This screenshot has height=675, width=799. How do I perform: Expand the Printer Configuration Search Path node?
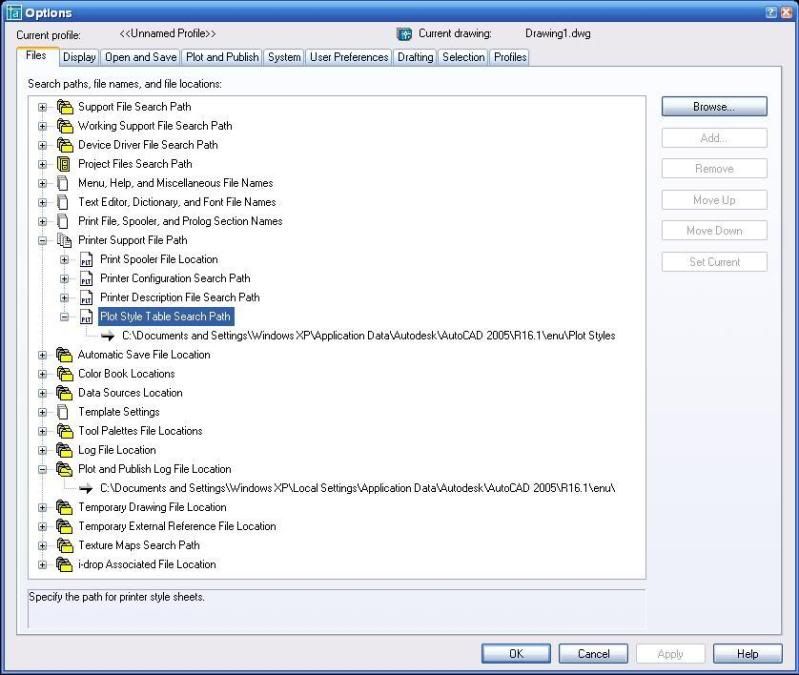[x=65, y=279]
